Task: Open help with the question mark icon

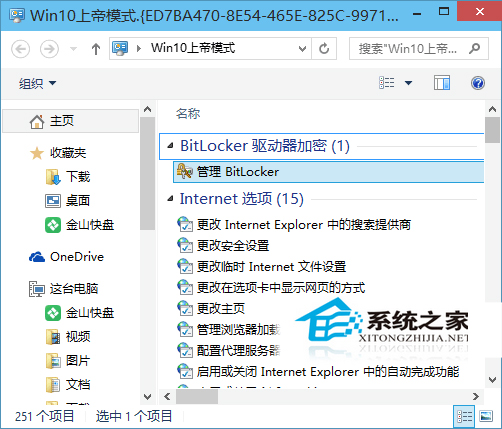Action: [x=478, y=83]
